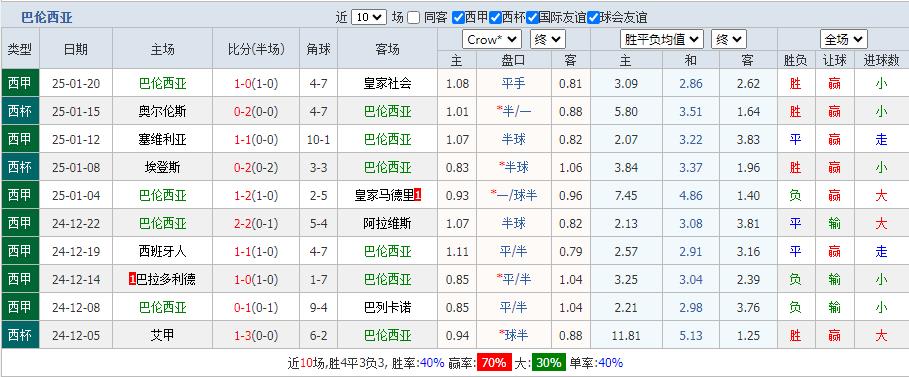Viewport: 909px width, 377px height.
Task: Click draw odds 4.86 in 皇家马德里 row
Action: pos(691,195)
